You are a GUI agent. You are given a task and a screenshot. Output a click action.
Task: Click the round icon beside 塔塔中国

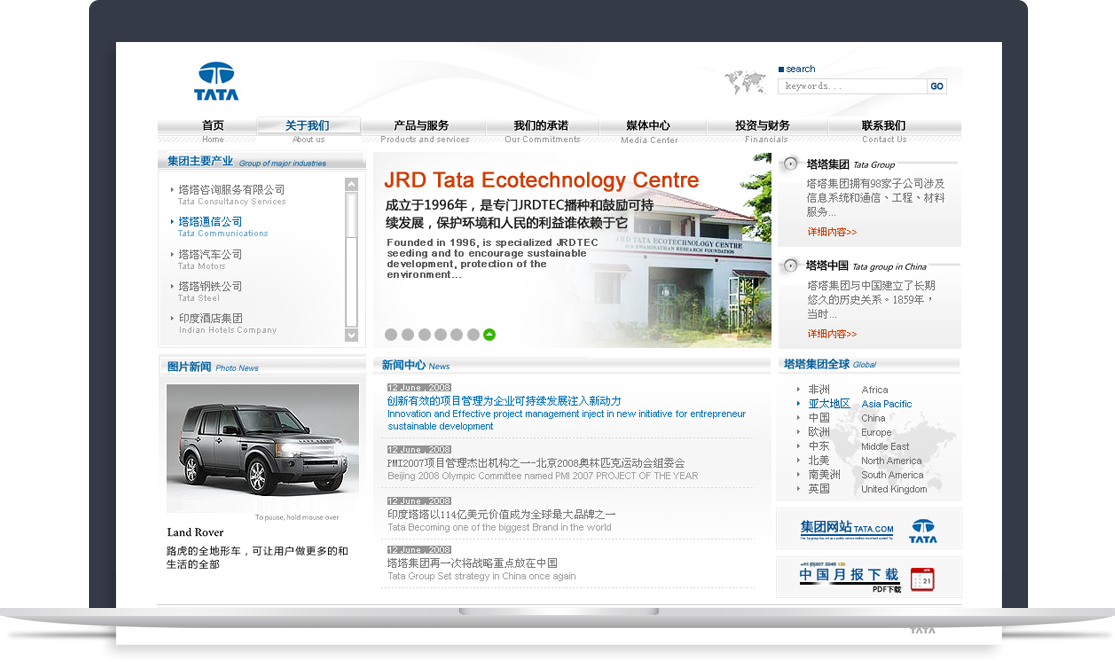[x=790, y=266]
